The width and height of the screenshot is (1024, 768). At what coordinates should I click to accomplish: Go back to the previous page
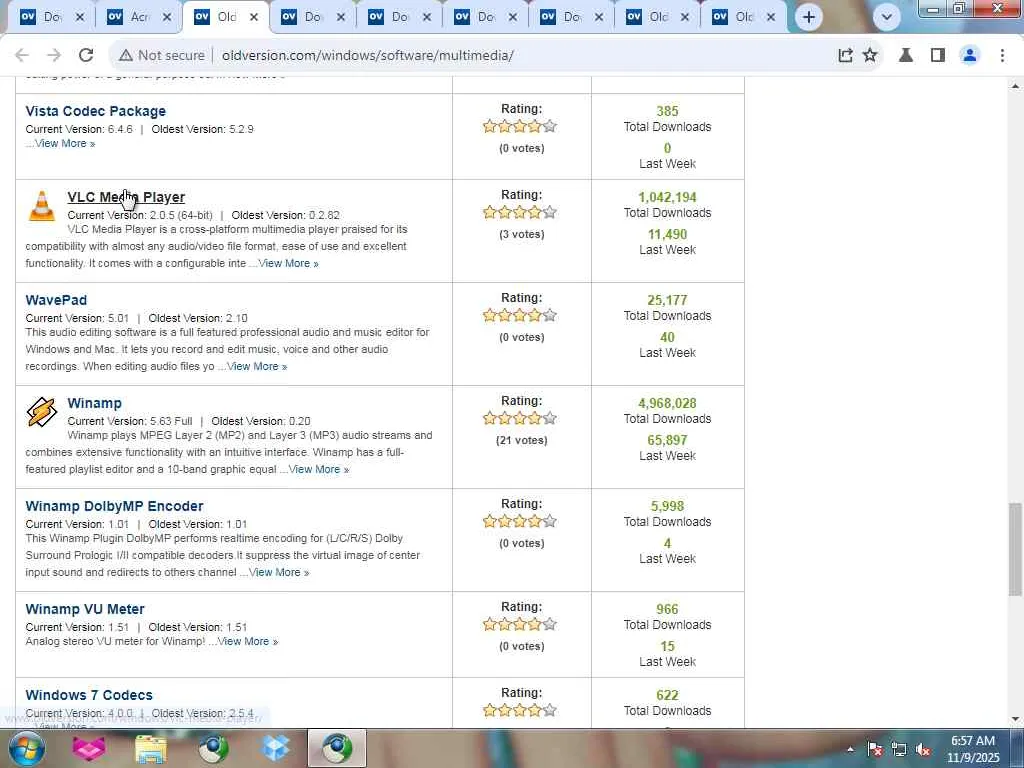[22, 56]
